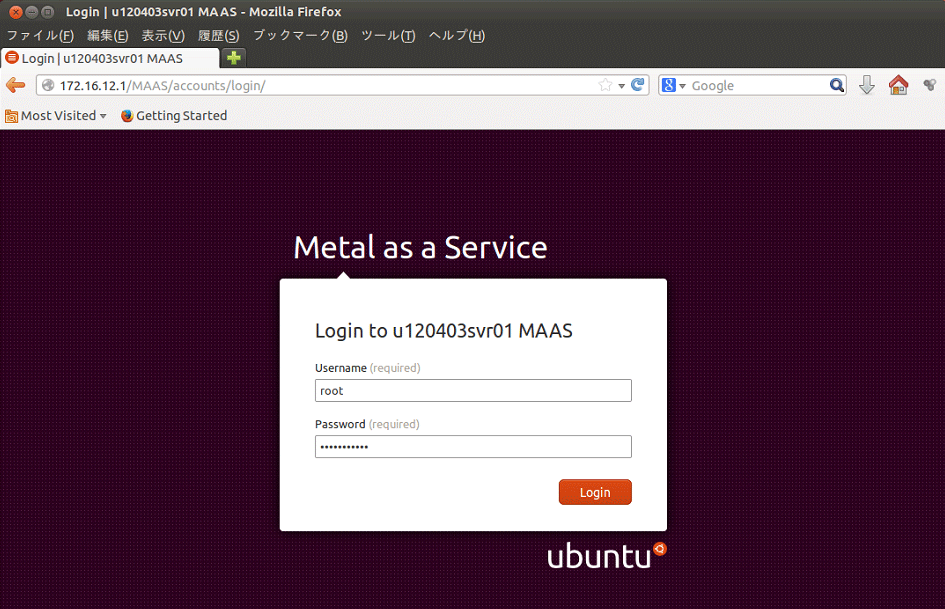The image size is (945, 609).
Task: Open the ファイル(F) menu
Action: 40,36
